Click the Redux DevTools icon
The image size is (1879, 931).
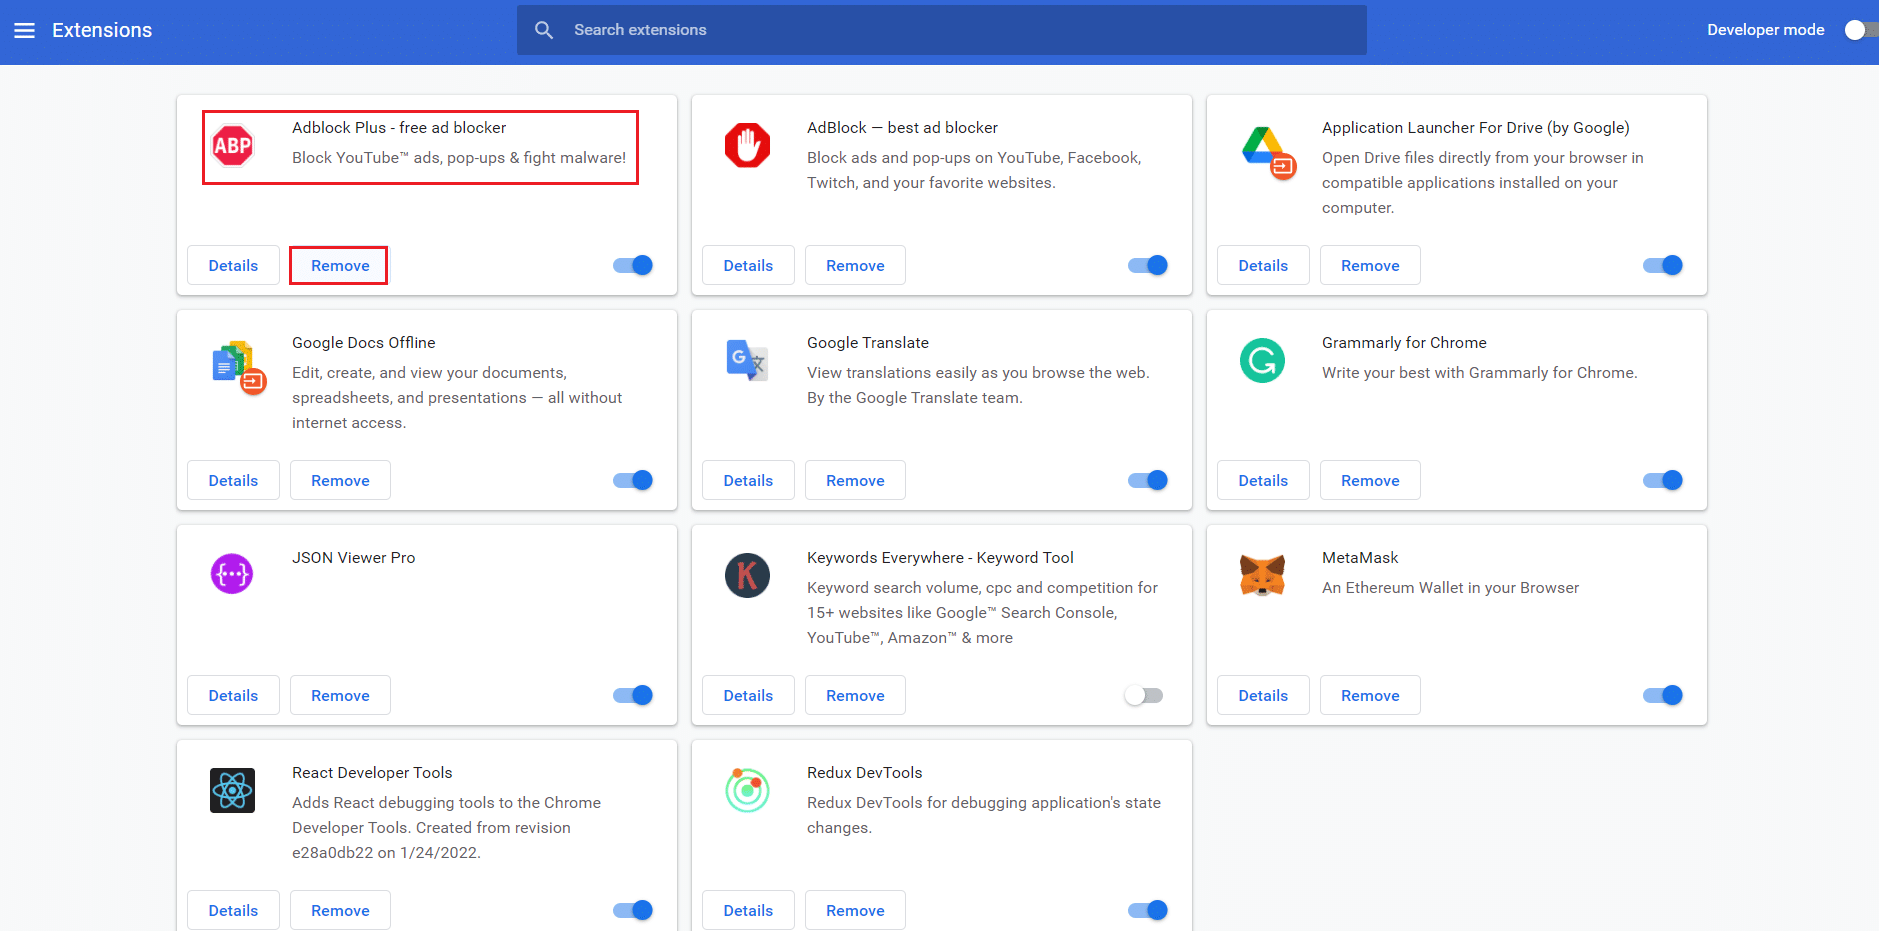pyautogui.click(x=747, y=790)
